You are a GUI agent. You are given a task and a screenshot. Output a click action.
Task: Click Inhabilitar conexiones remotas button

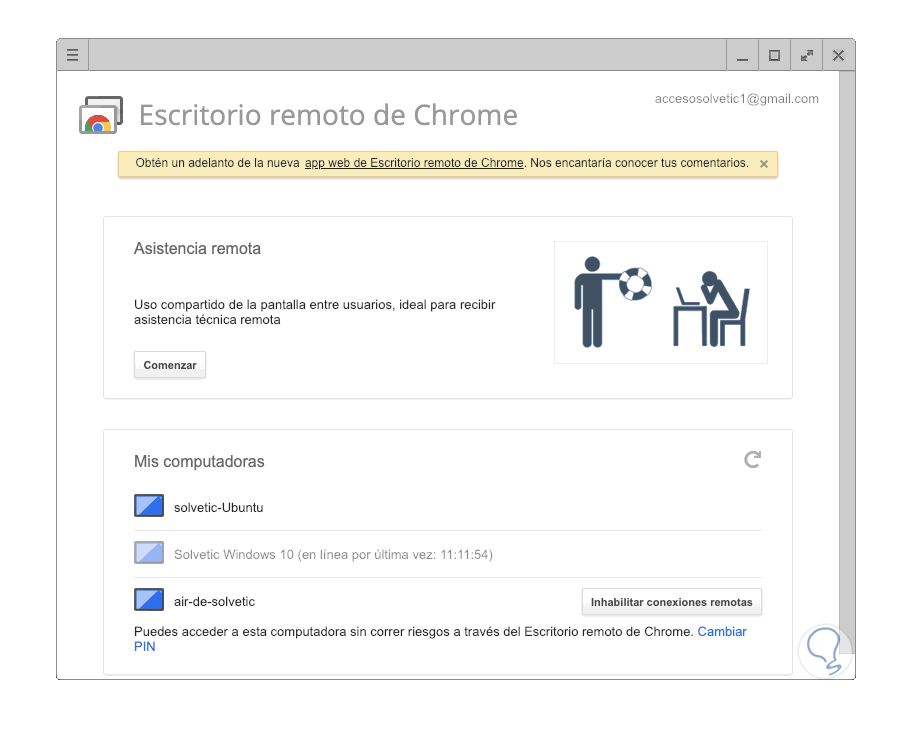[672, 602]
